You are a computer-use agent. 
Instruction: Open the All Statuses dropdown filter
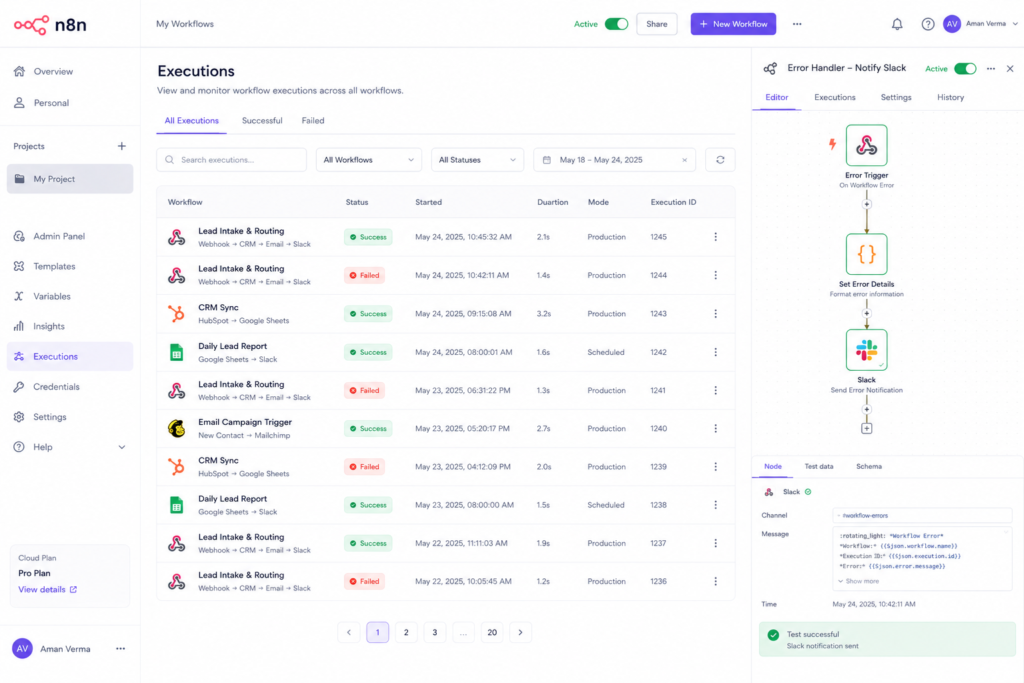coord(477,160)
